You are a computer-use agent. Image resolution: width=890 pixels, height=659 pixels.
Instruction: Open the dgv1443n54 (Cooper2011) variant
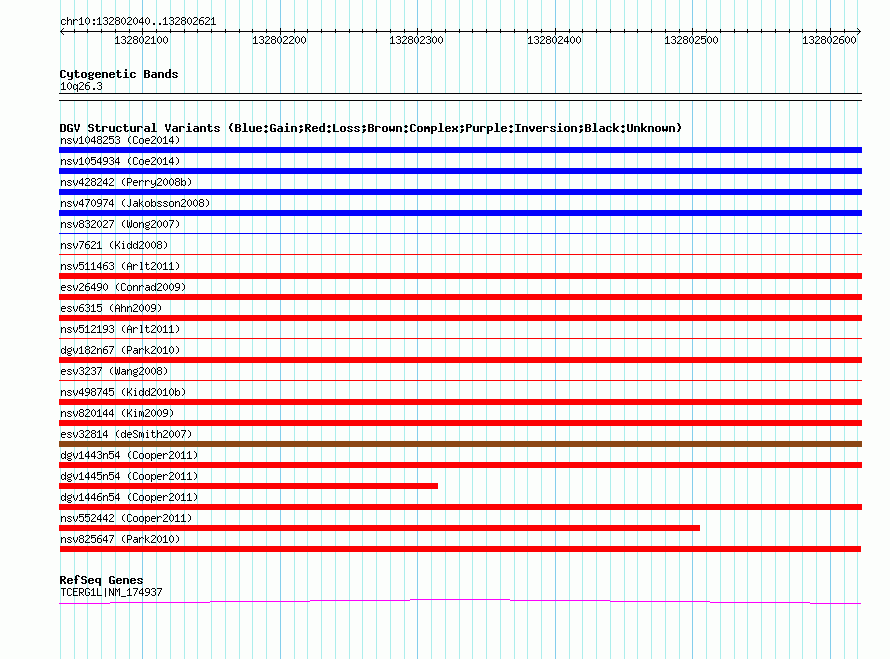click(x=129, y=455)
